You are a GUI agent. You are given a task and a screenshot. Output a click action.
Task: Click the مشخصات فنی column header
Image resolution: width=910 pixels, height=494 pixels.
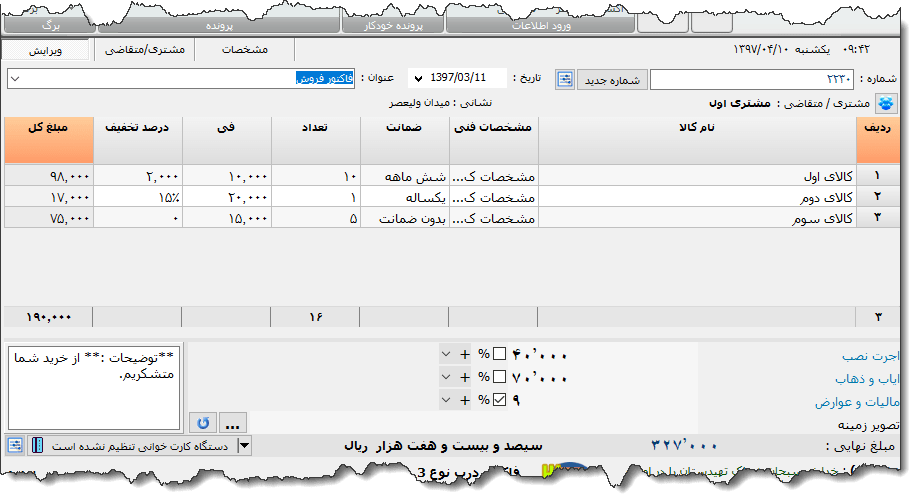click(x=494, y=140)
